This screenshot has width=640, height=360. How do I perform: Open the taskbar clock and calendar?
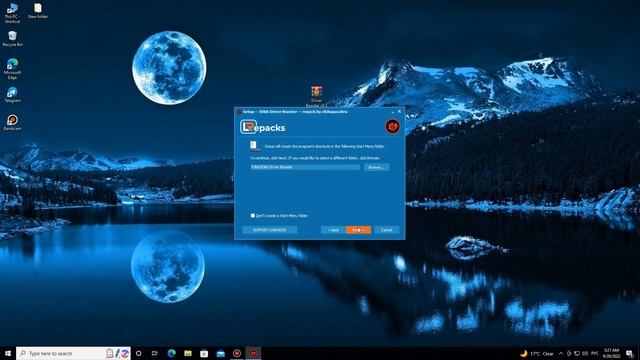611,353
